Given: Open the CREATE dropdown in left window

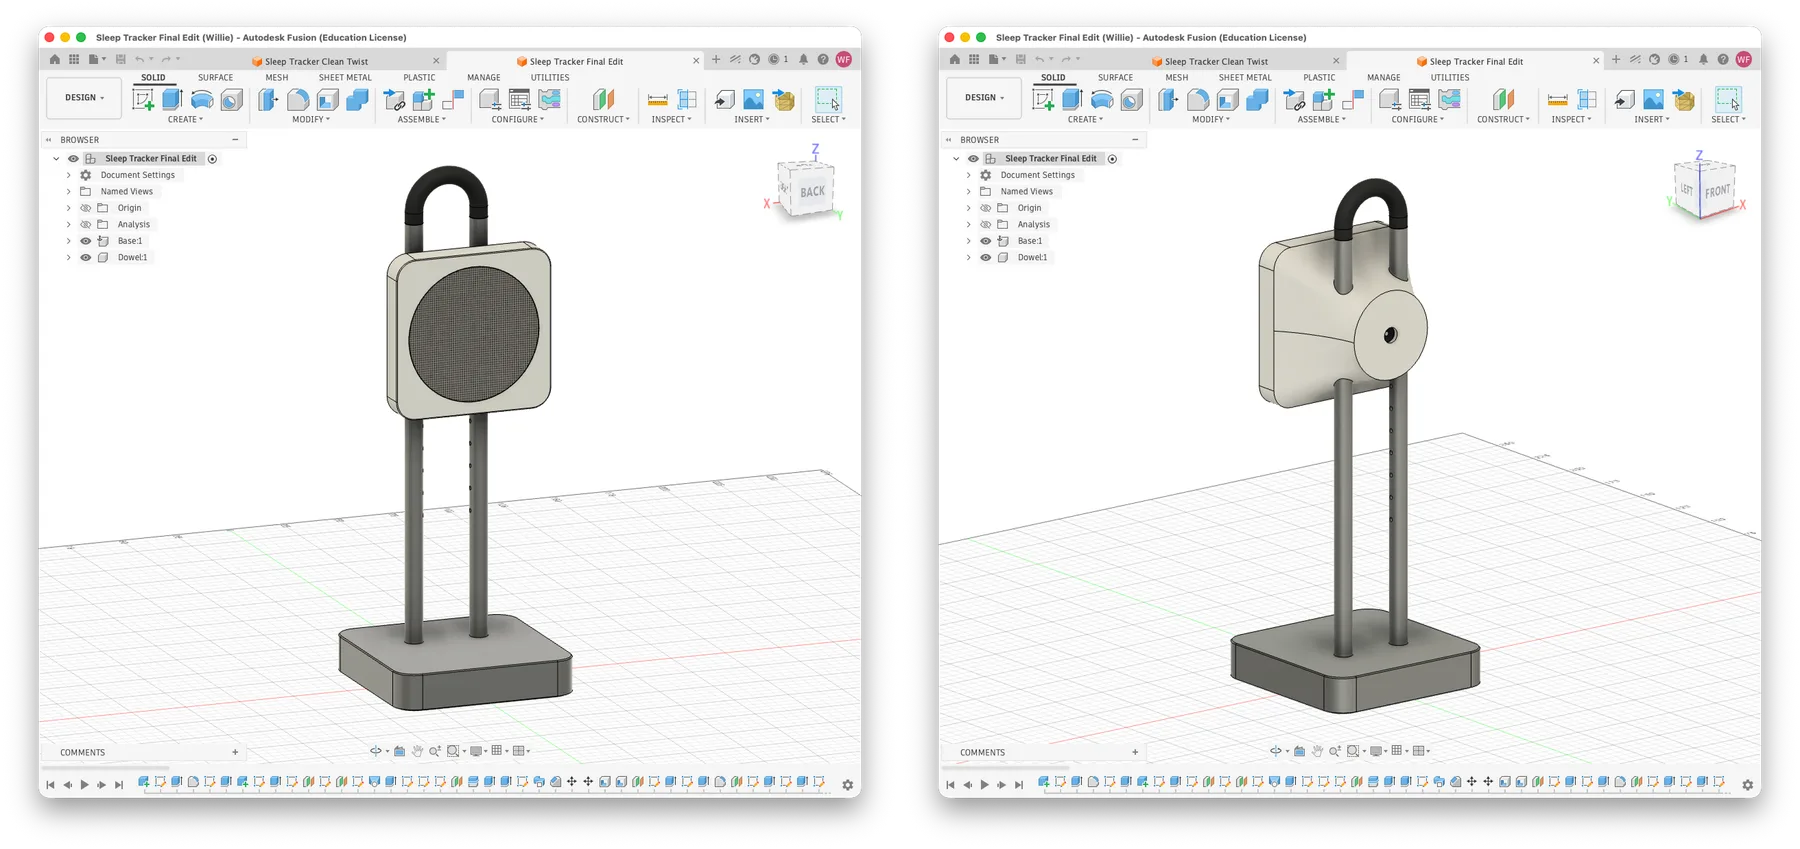Looking at the screenshot, I should click(185, 120).
